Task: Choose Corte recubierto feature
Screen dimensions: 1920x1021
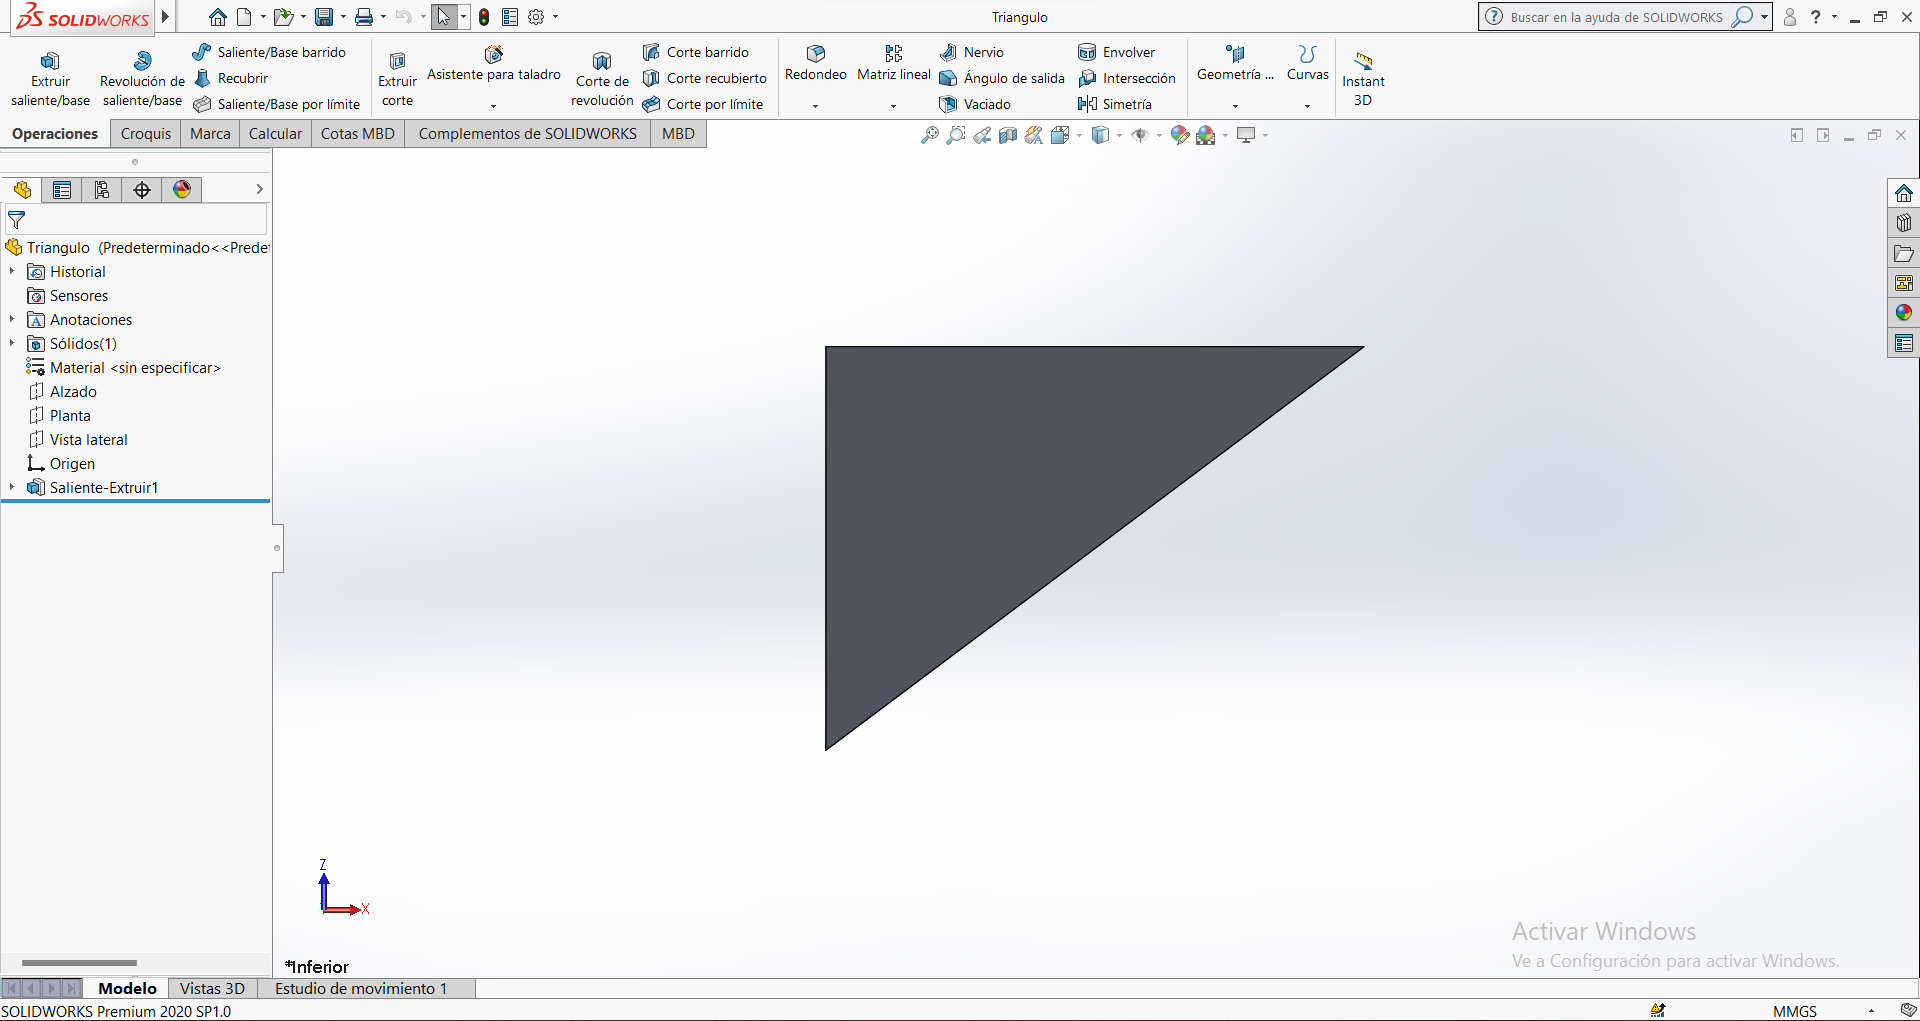Action: point(705,78)
